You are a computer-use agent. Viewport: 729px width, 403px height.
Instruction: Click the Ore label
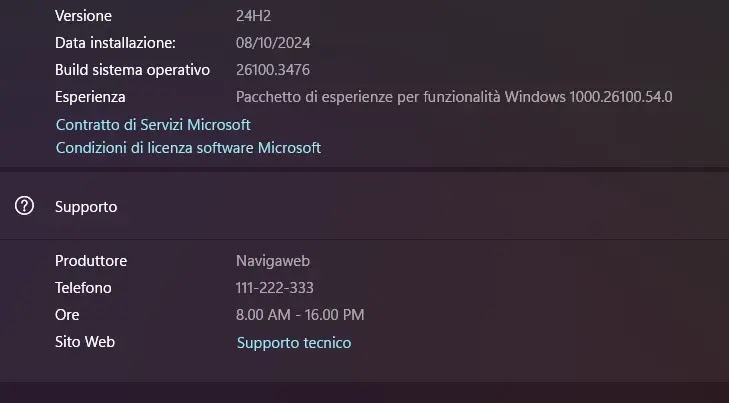67,315
